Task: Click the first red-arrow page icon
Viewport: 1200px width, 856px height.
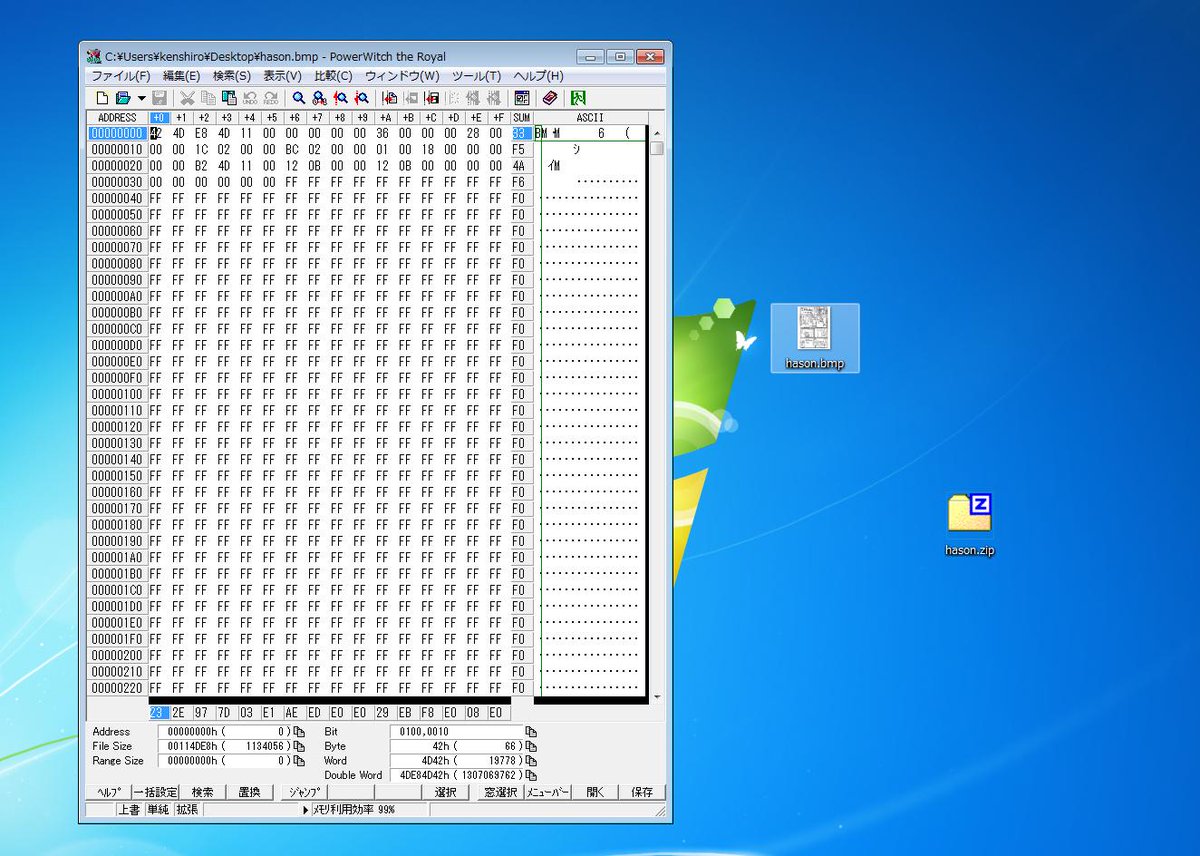Action: pos(390,98)
